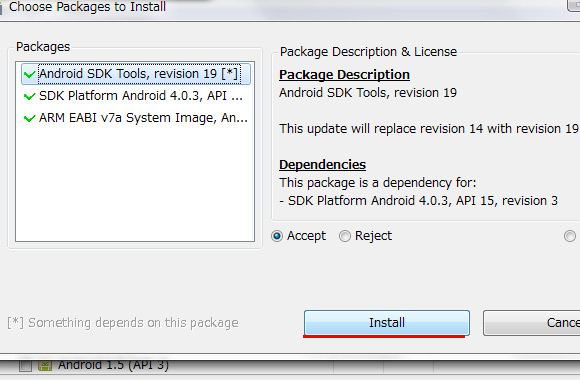Select Android SDK Tools, revision 19 package
580x380 pixels.
[x=136, y=74]
